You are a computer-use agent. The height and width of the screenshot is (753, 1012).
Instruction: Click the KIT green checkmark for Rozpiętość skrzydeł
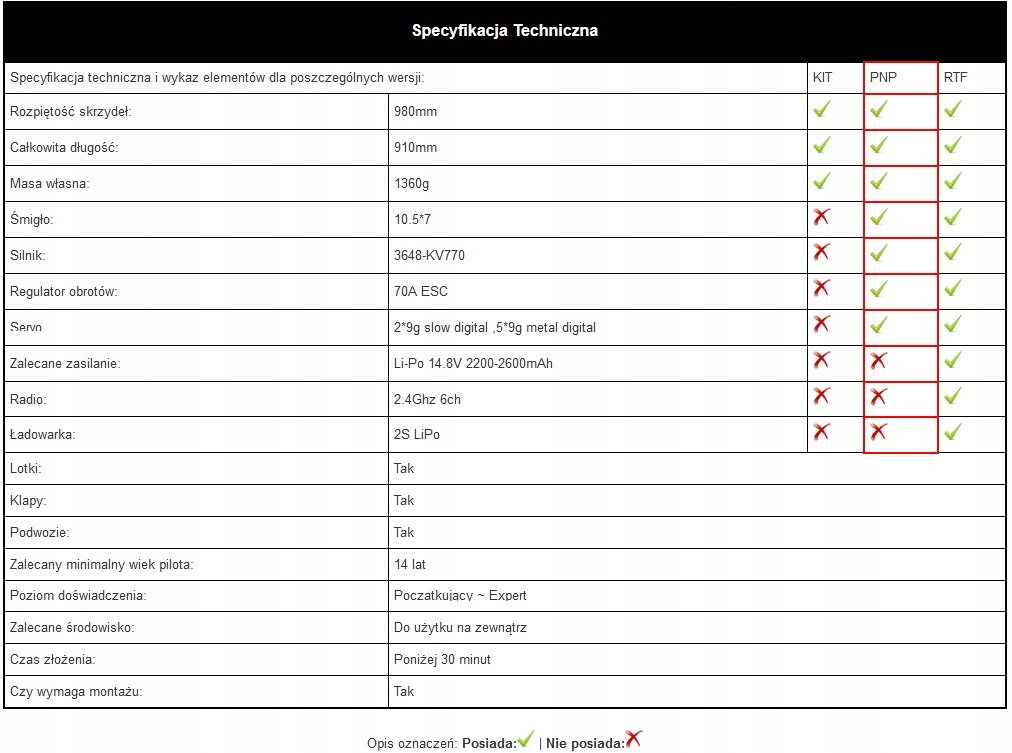pos(822,109)
